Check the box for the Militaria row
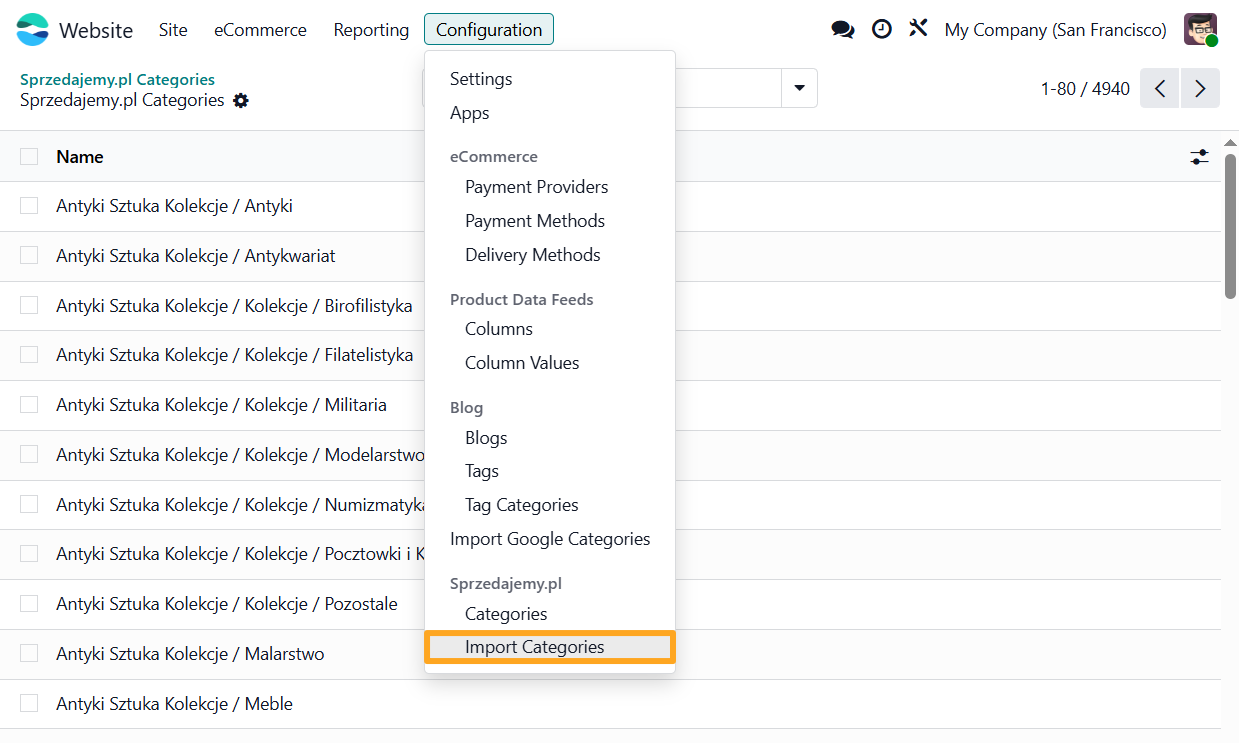The width and height of the screenshot is (1239, 743). click(29, 405)
